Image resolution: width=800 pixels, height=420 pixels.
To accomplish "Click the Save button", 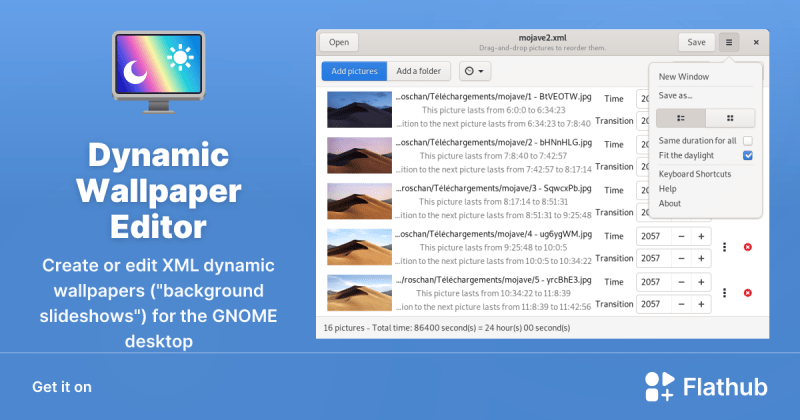I will (x=696, y=42).
